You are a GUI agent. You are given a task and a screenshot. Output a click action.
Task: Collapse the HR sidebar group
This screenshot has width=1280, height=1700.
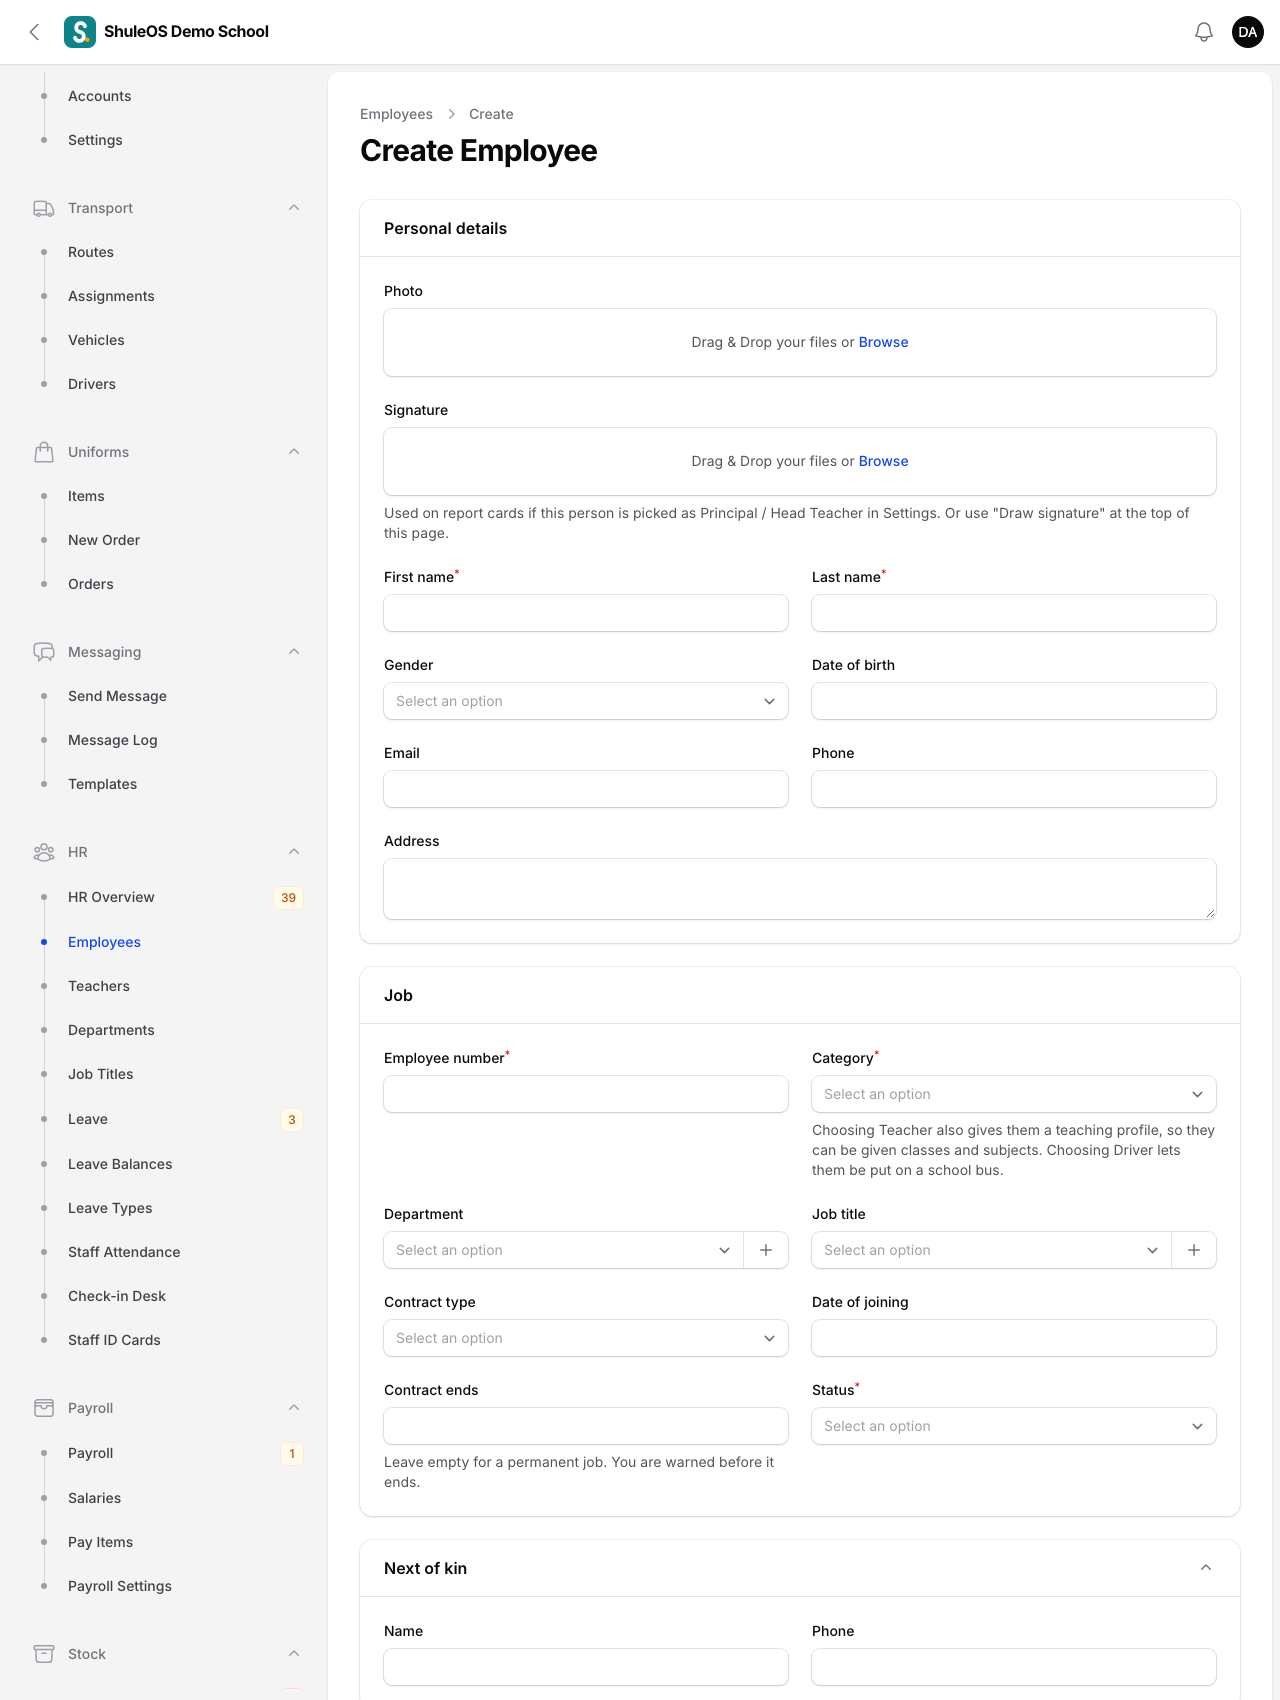coord(294,852)
